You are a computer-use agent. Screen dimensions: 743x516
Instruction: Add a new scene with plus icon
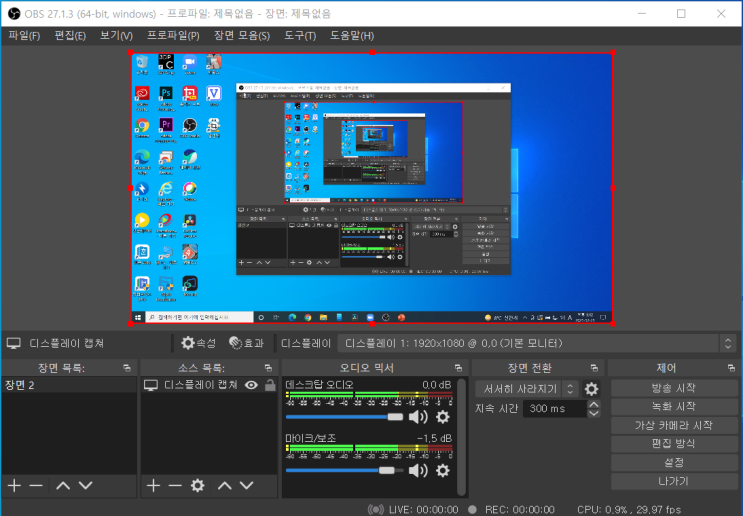pos(14,486)
